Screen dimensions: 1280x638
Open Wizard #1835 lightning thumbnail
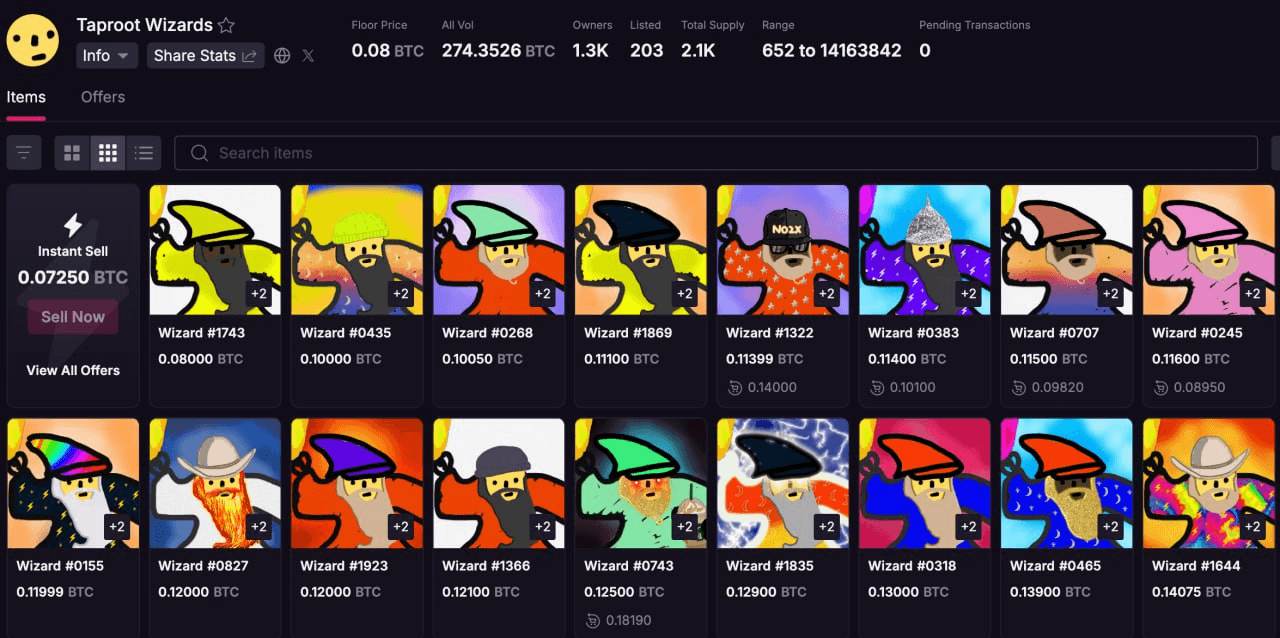click(783, 483)
